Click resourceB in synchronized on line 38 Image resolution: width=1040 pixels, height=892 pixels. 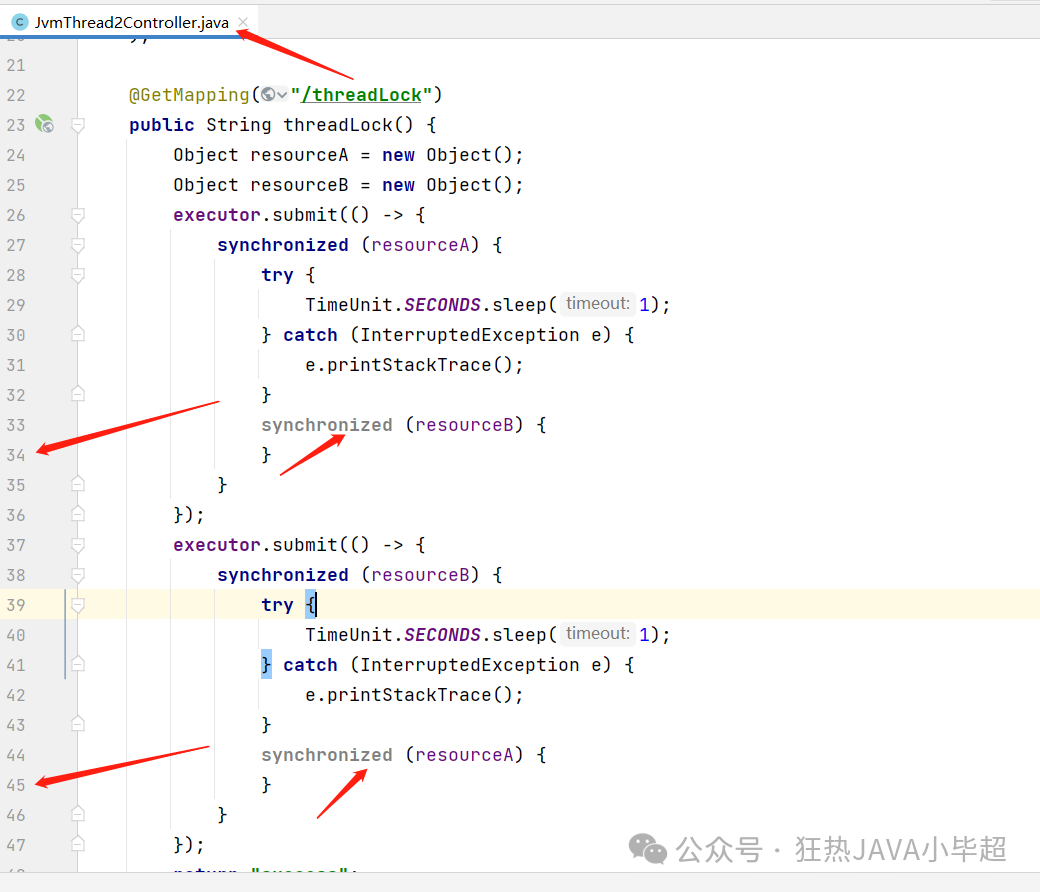click(421, 574)
